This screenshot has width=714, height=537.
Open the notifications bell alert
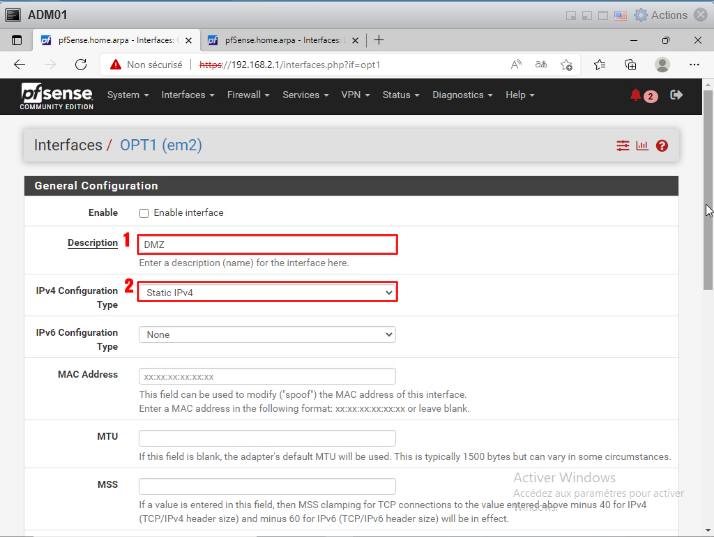click(636, 95)
